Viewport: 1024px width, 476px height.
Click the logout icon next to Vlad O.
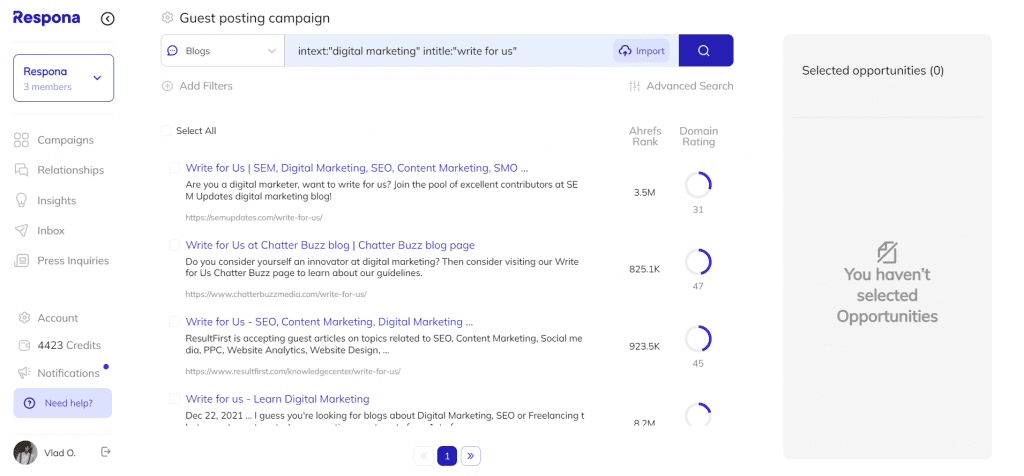(106, 452)
